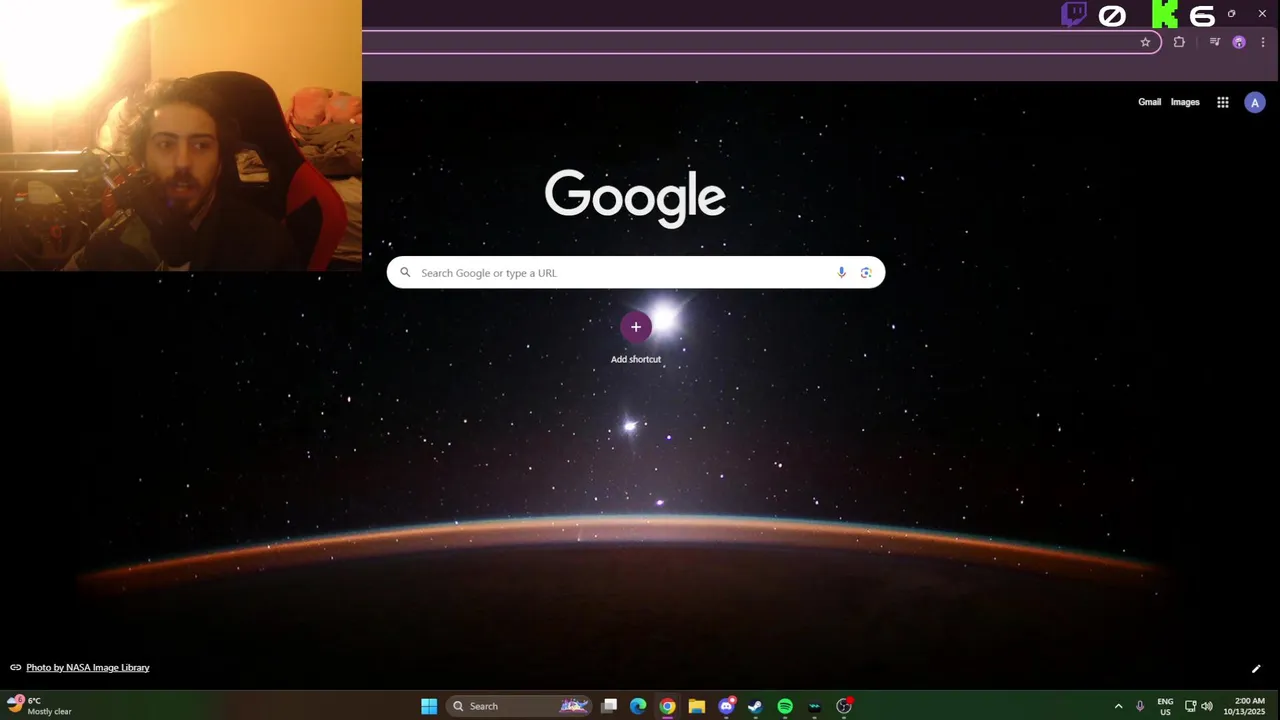This screenshot has width=1280, height=720.
Task: Open Task View from the taskbar
Action: click(609, 706)
